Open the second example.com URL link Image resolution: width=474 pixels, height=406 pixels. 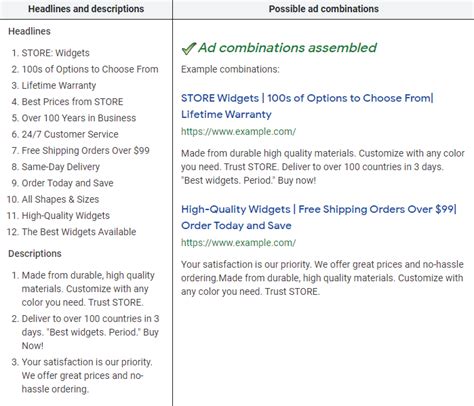(238, 243)
